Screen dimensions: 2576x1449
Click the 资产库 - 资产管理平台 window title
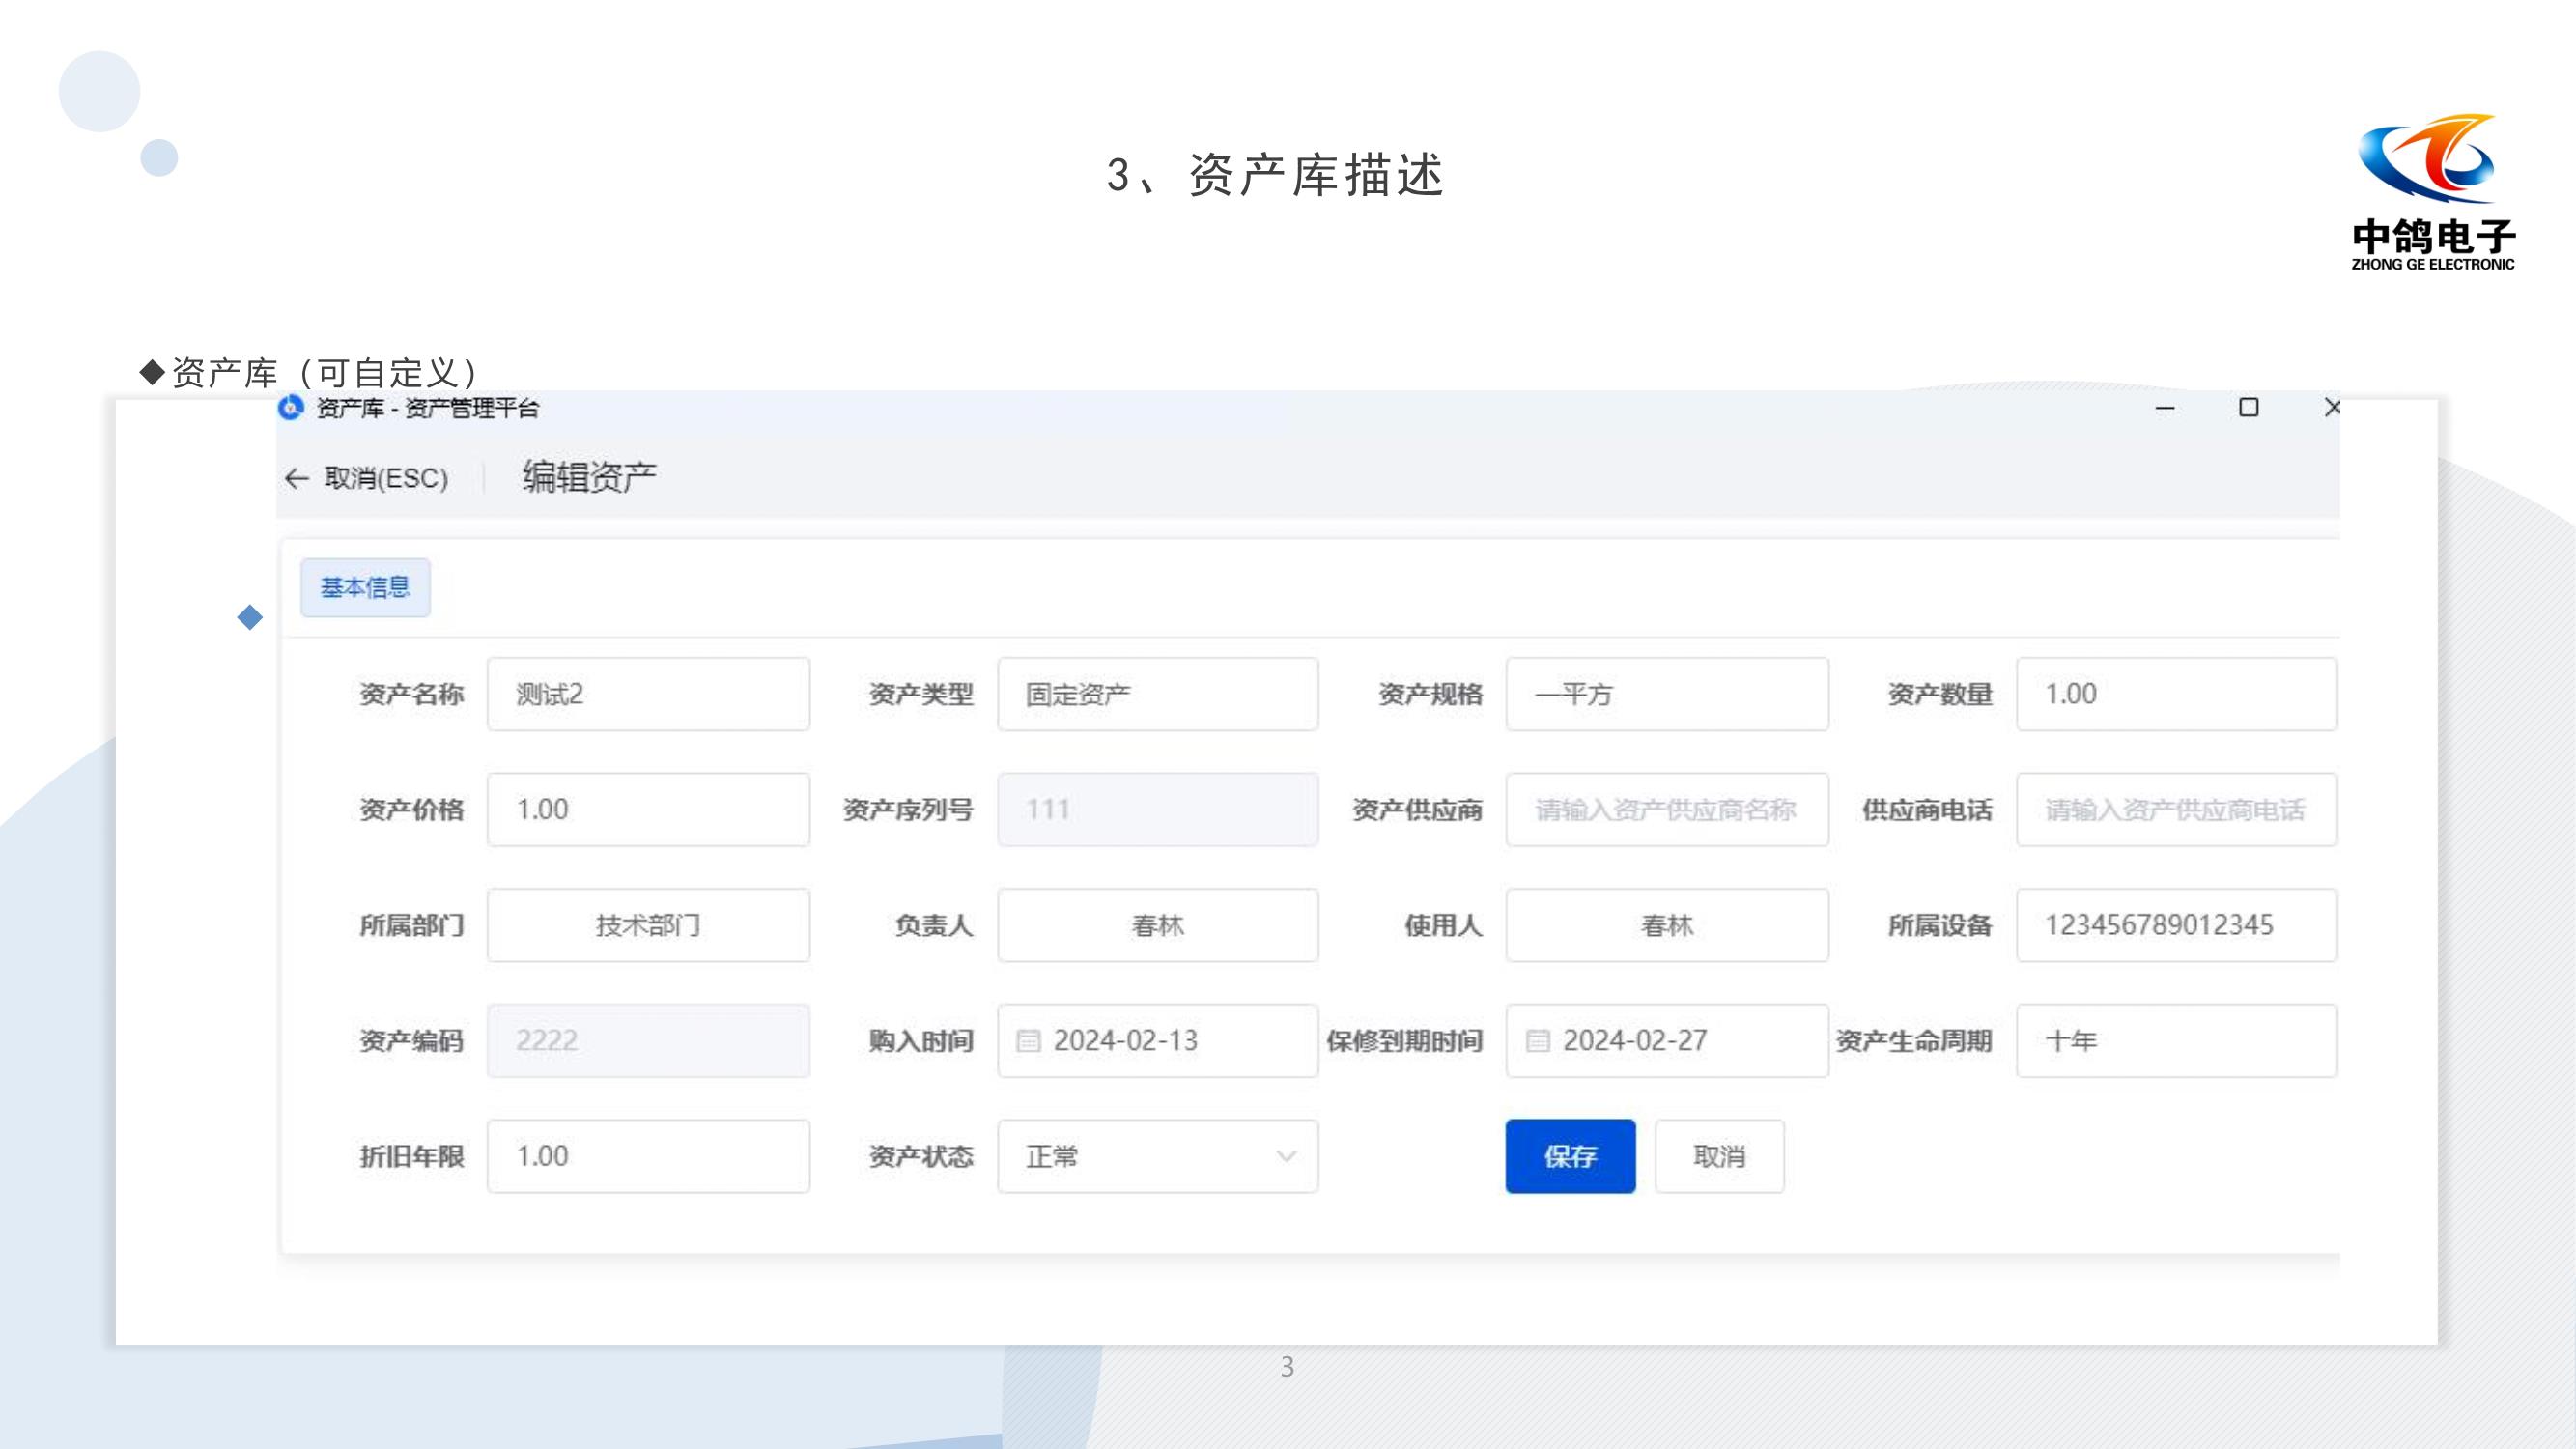[x=428, y=408]
